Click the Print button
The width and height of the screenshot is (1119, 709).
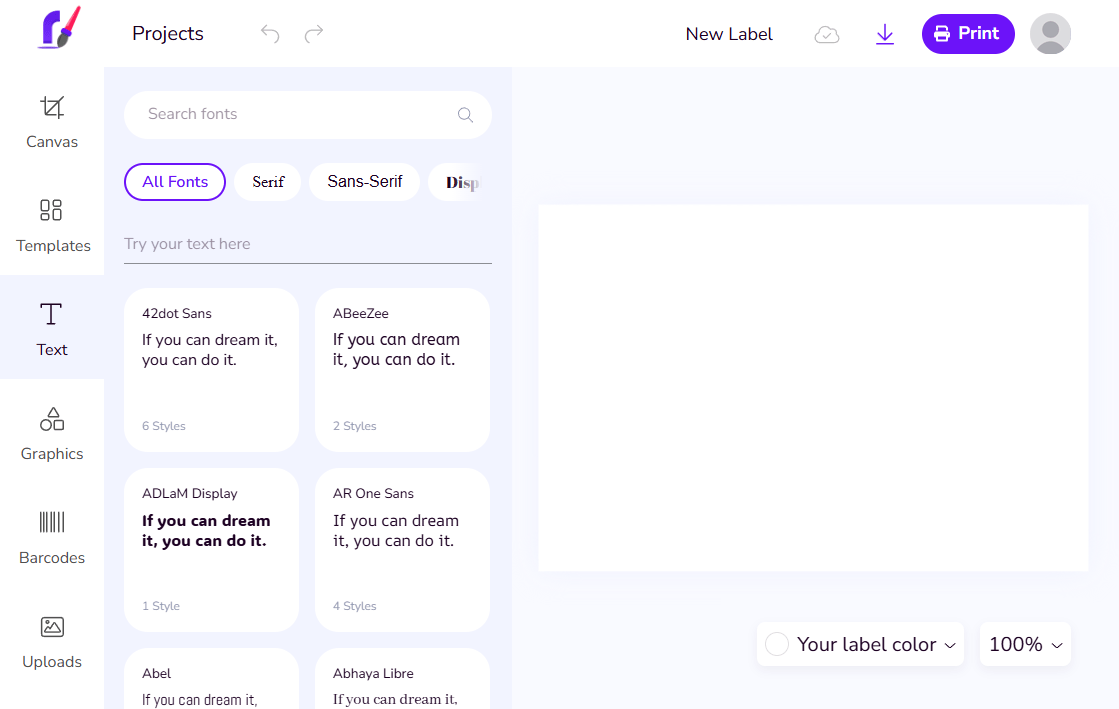point(967,34)
